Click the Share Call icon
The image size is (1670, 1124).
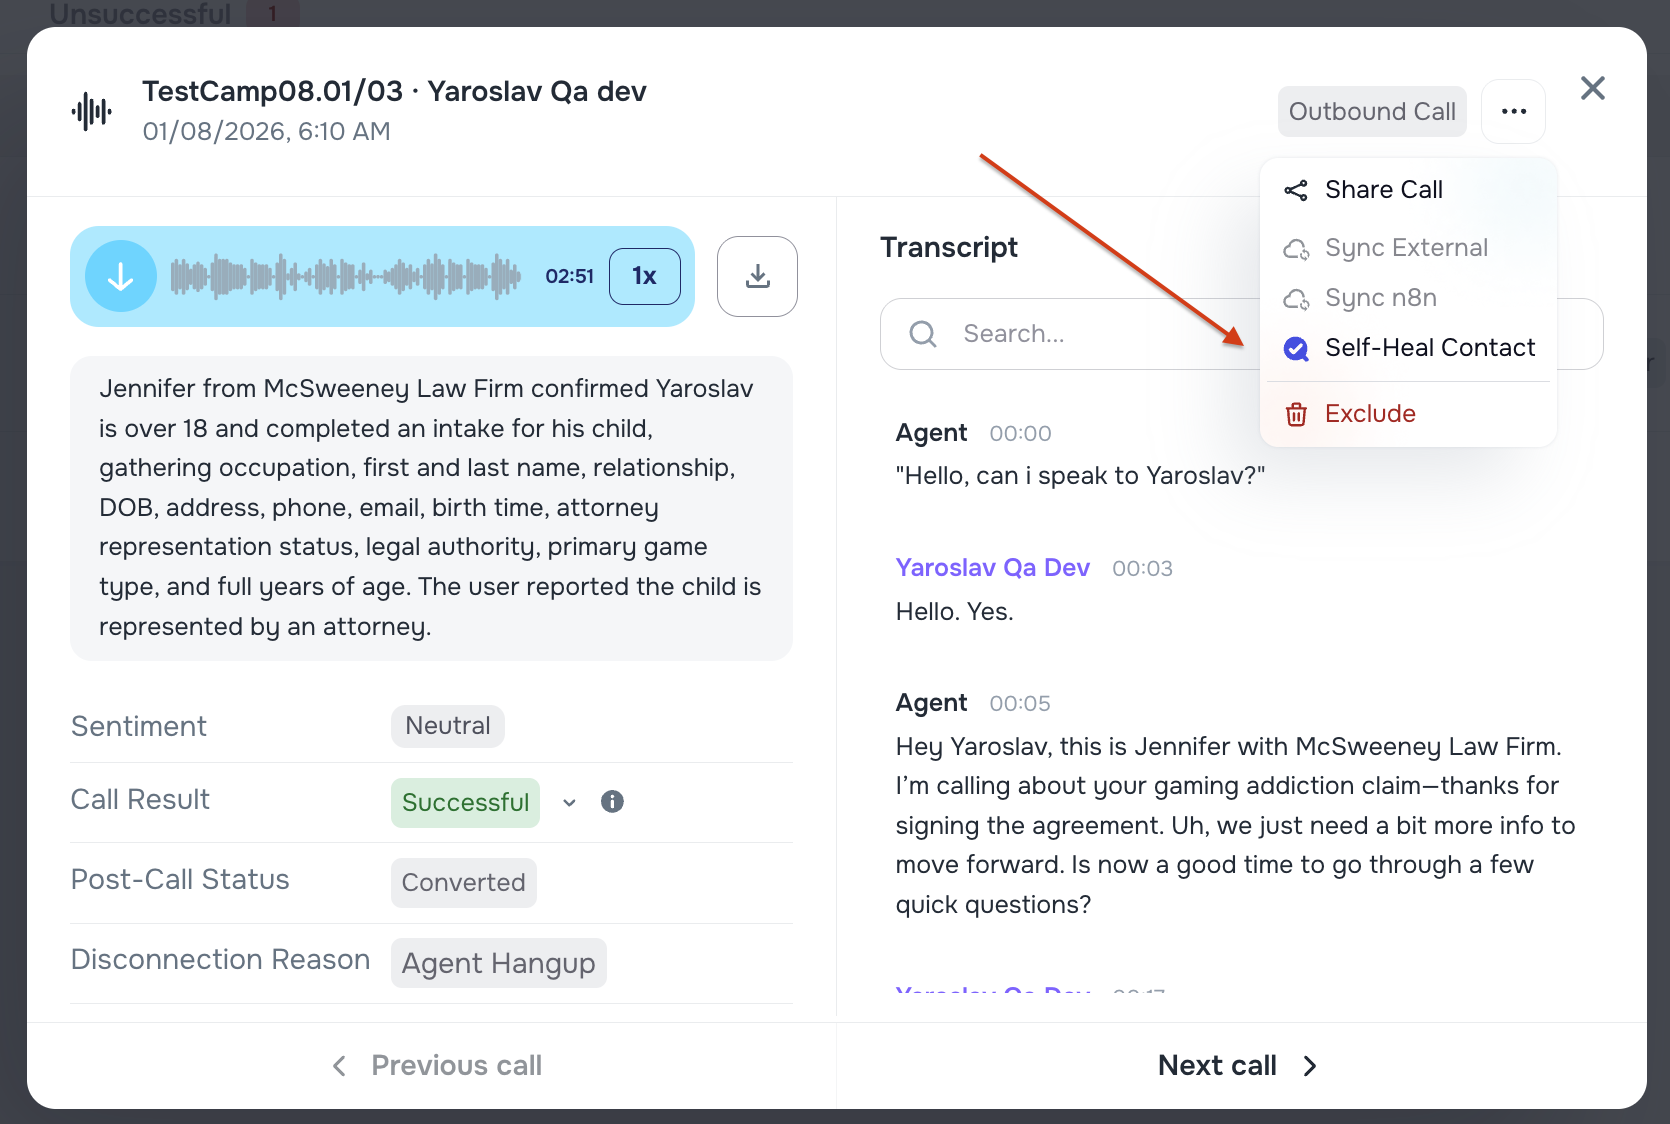pyautogui.click(x=1296, y=189)
